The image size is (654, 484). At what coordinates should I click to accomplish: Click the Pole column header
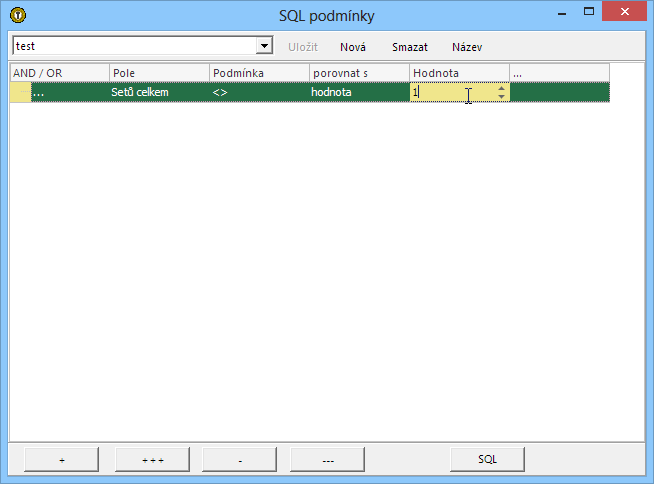click(x=159, y=73)
